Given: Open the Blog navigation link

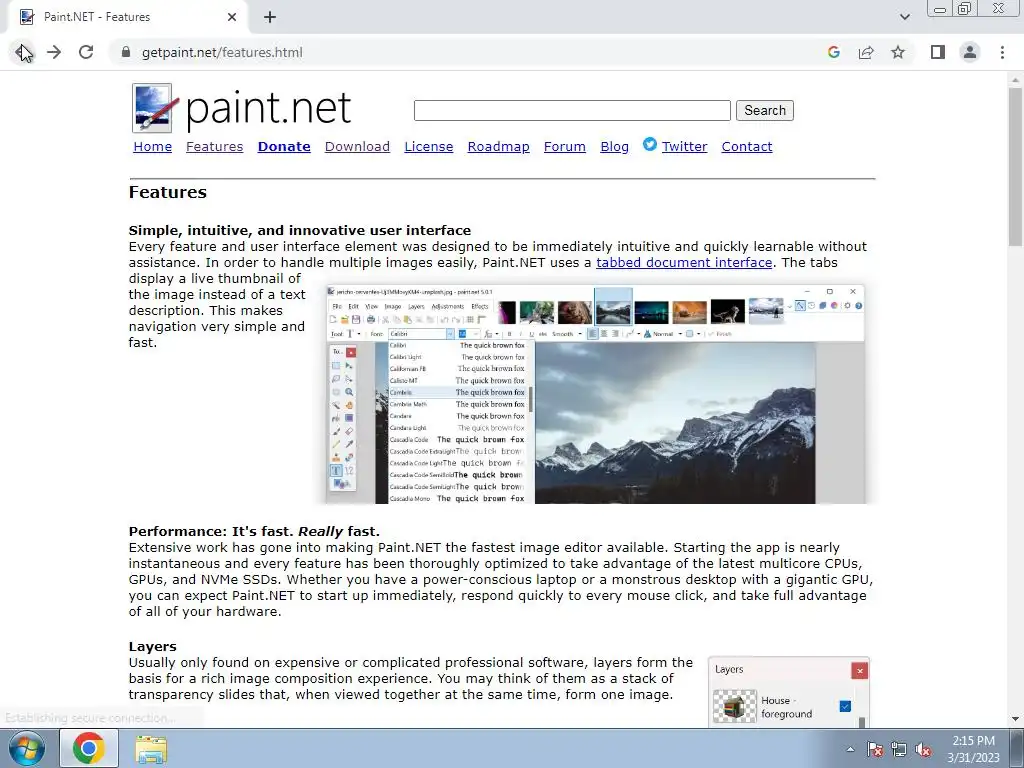Looking at the screenshot, I should click(615, 146).
